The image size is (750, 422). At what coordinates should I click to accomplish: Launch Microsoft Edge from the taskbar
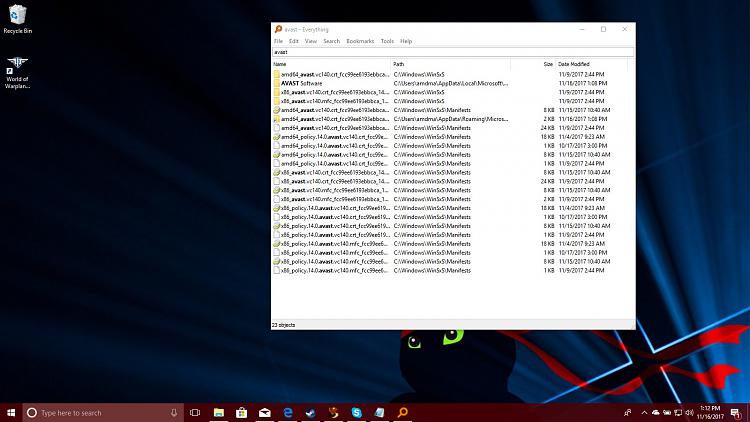coord(287,412)
